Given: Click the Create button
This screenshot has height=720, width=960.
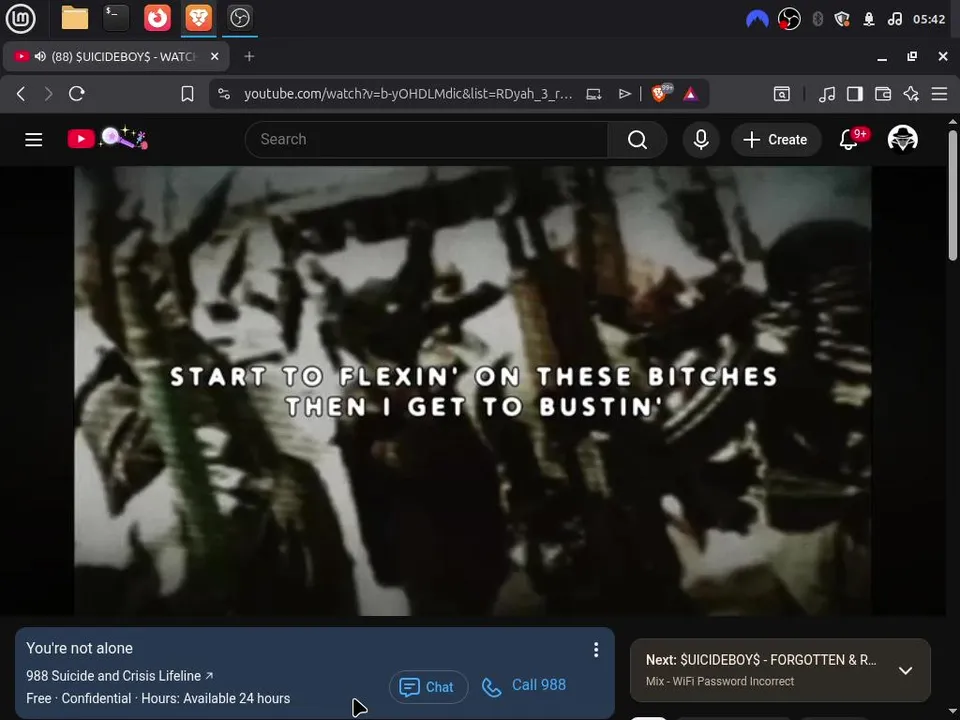Looking at the screenshot, I should pyautogui.click(x=776, y=140).
